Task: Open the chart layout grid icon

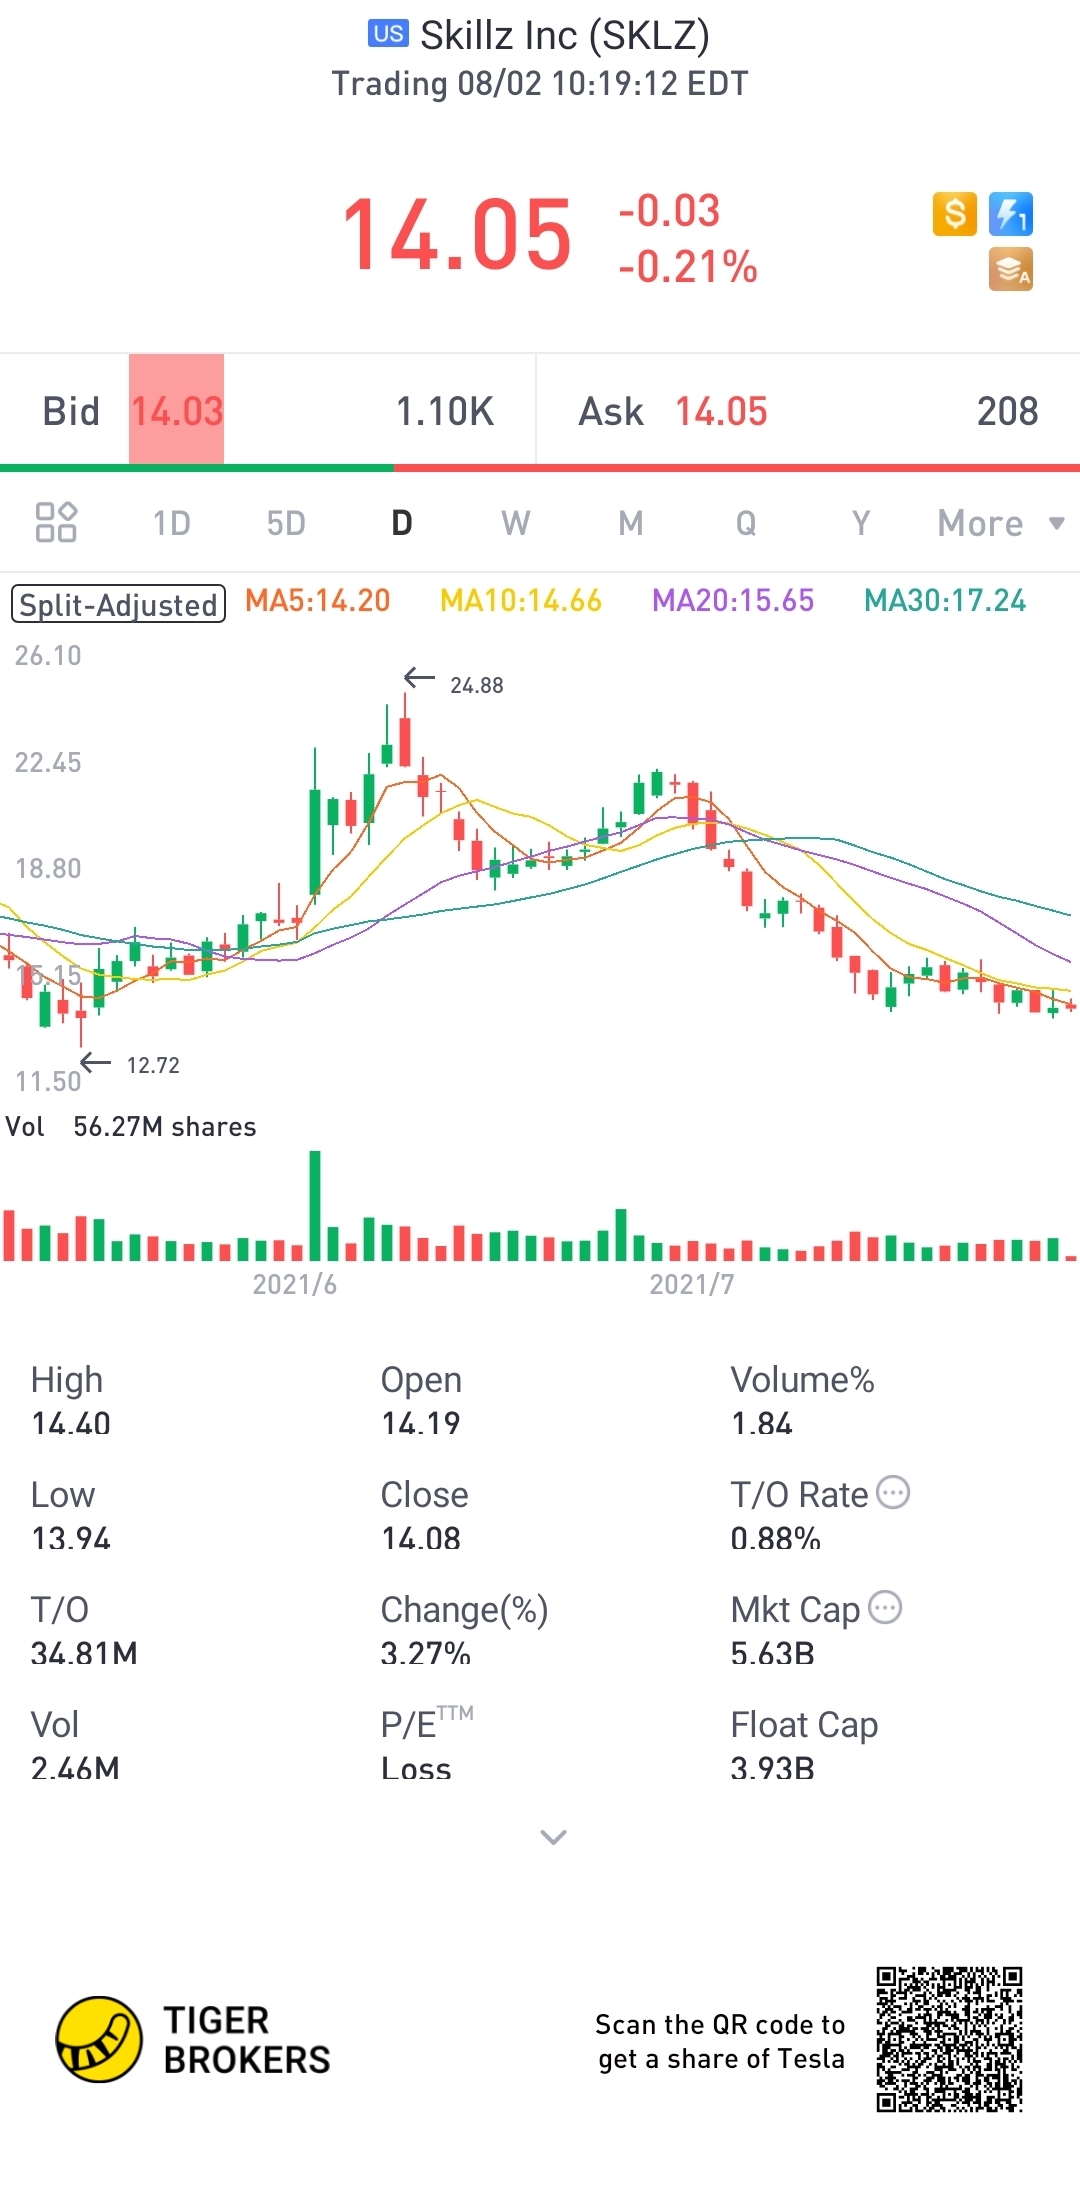Action: pyautogui.click(x=56, y=522)
